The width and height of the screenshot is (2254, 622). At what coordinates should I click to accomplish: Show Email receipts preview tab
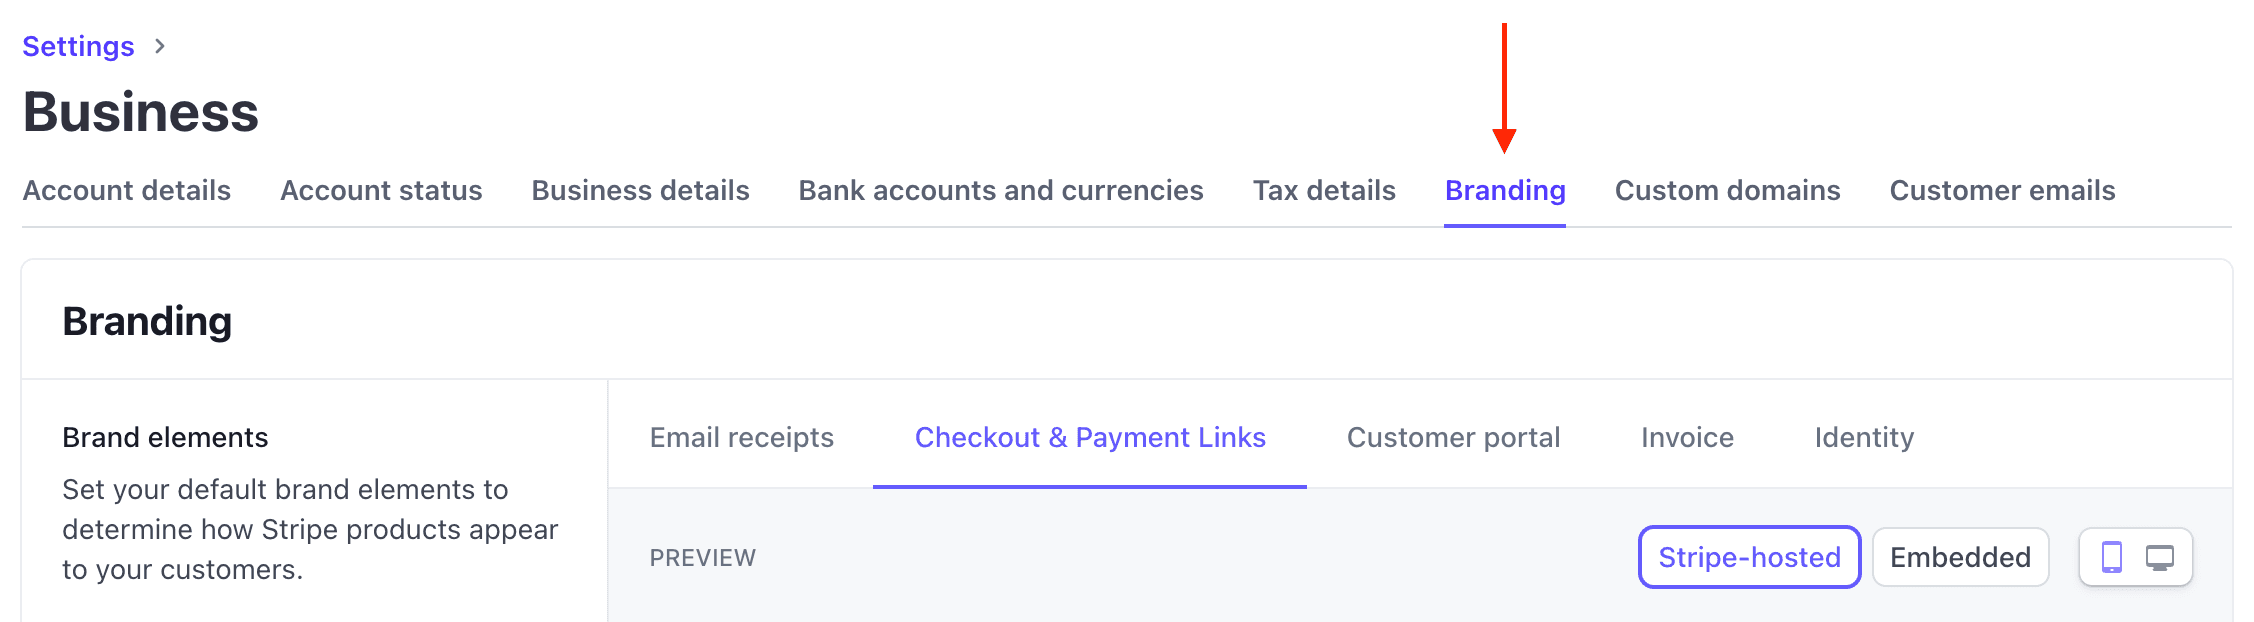pyautogui.click(x=741, y=437)
